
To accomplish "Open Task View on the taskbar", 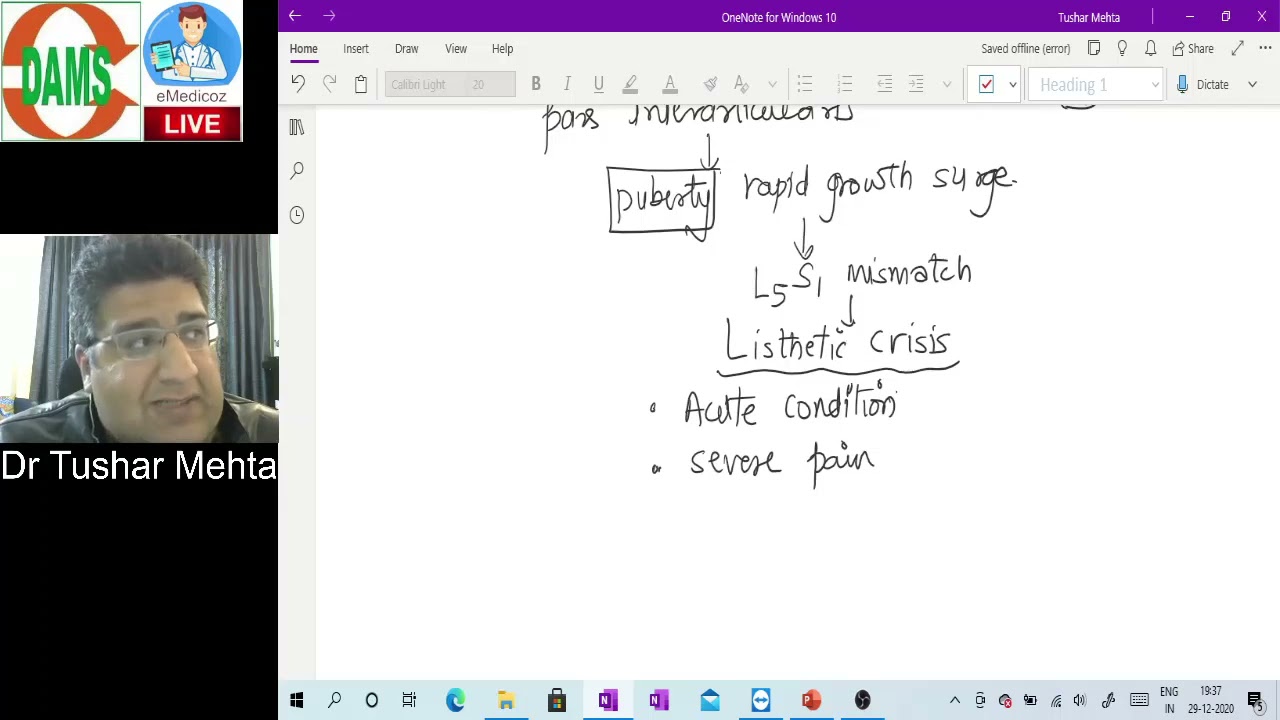I will pyautogui.click(x=409, y=701).
